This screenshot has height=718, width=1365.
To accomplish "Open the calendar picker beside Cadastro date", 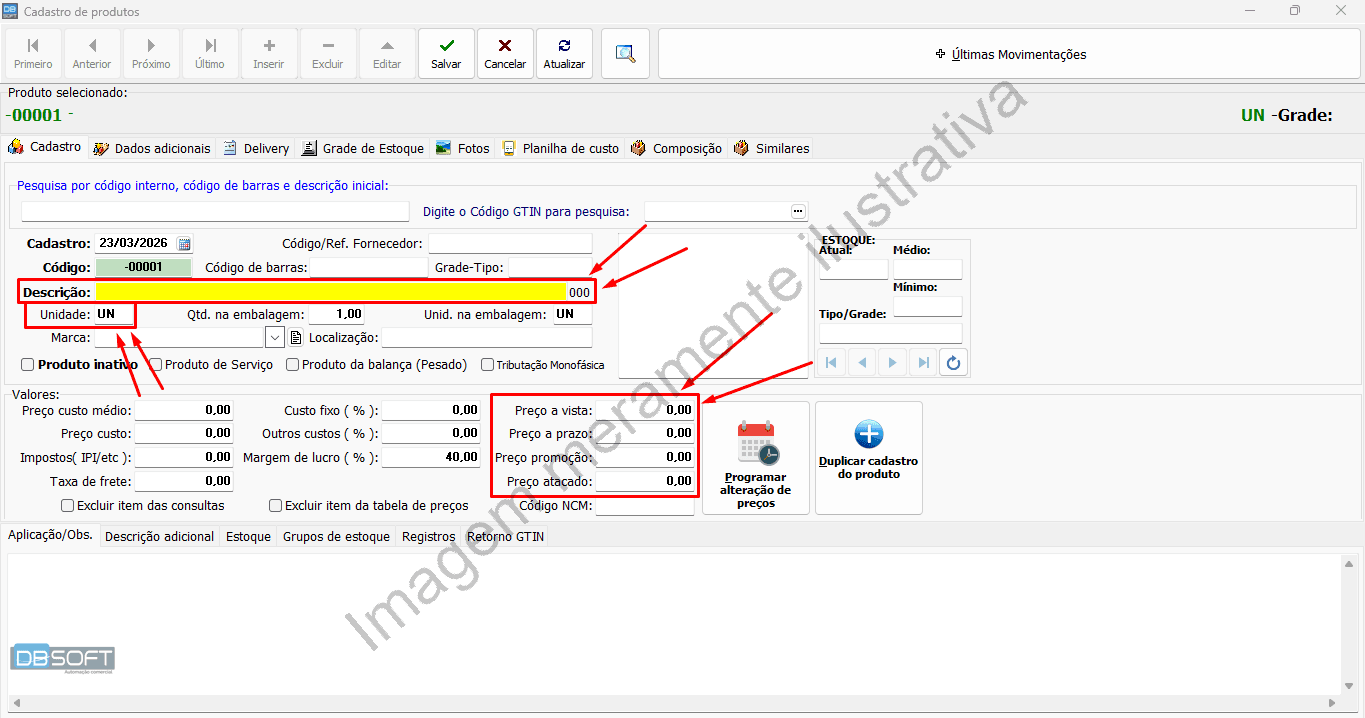I will (x=184, y=243).
